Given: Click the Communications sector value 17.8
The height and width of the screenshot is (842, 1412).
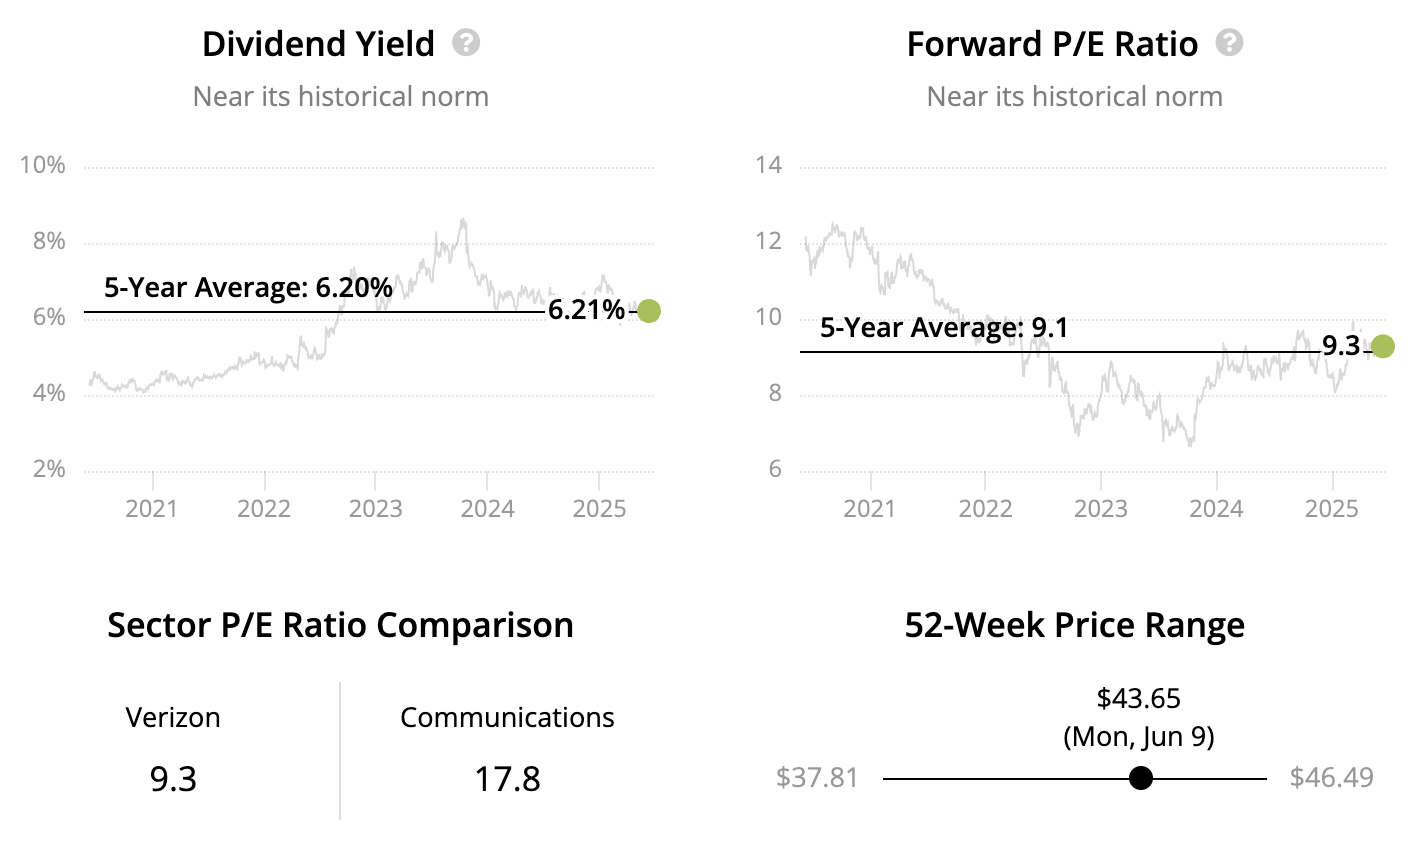Looking at the screenshot, I should coord(507,778).
